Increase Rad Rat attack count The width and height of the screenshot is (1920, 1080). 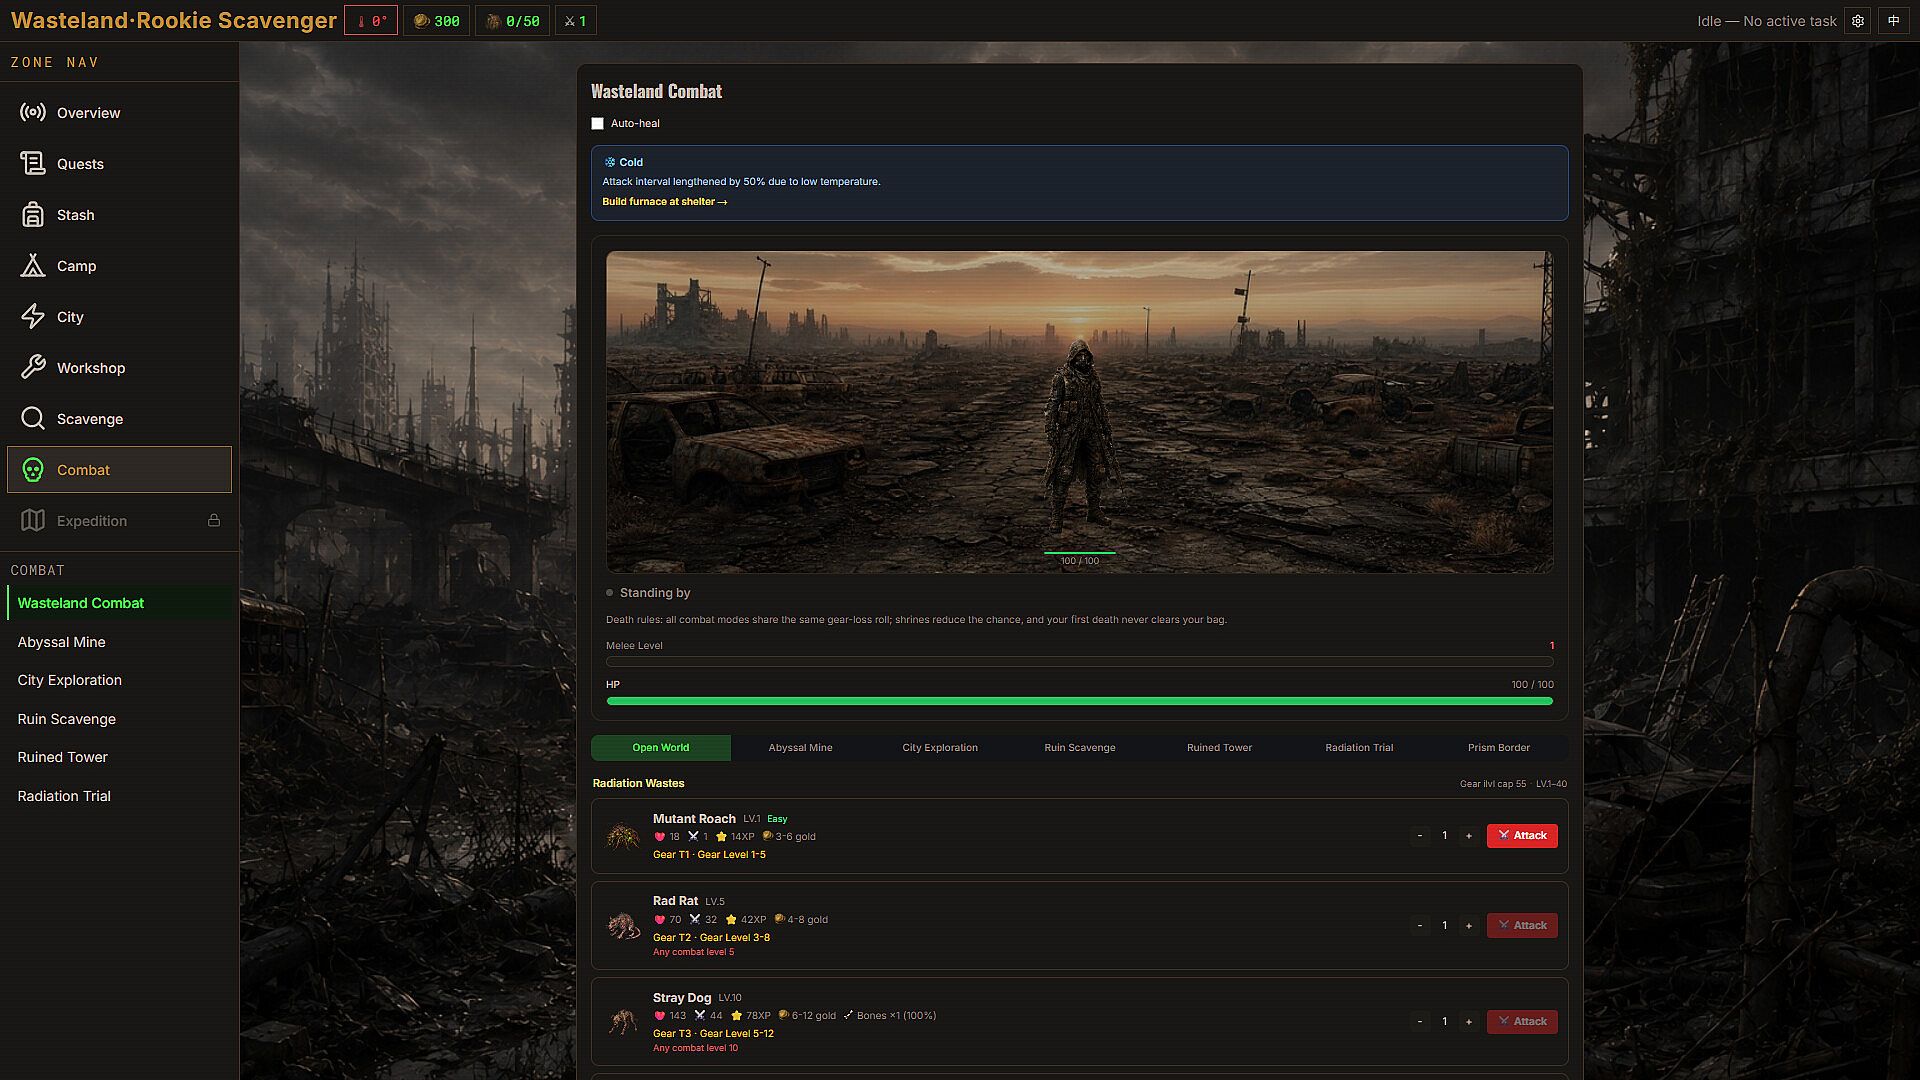1469,926
